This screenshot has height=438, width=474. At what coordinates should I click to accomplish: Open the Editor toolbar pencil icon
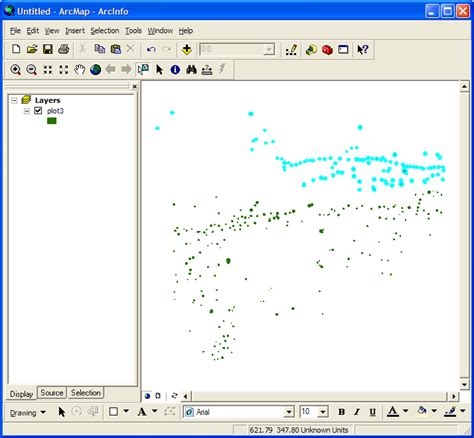pos(291,50)
